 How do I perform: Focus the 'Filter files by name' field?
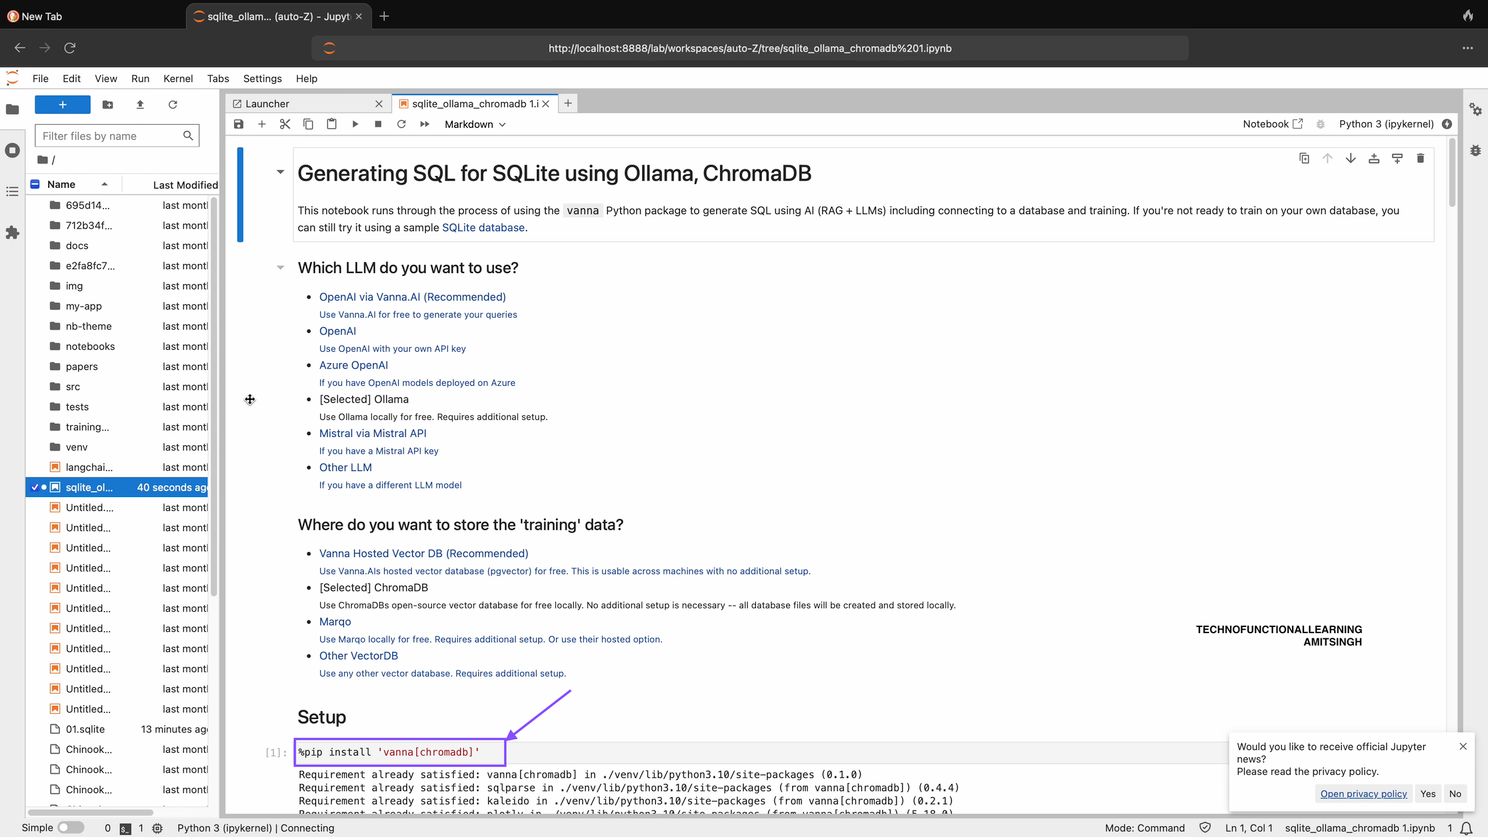(x=116, y=136)
